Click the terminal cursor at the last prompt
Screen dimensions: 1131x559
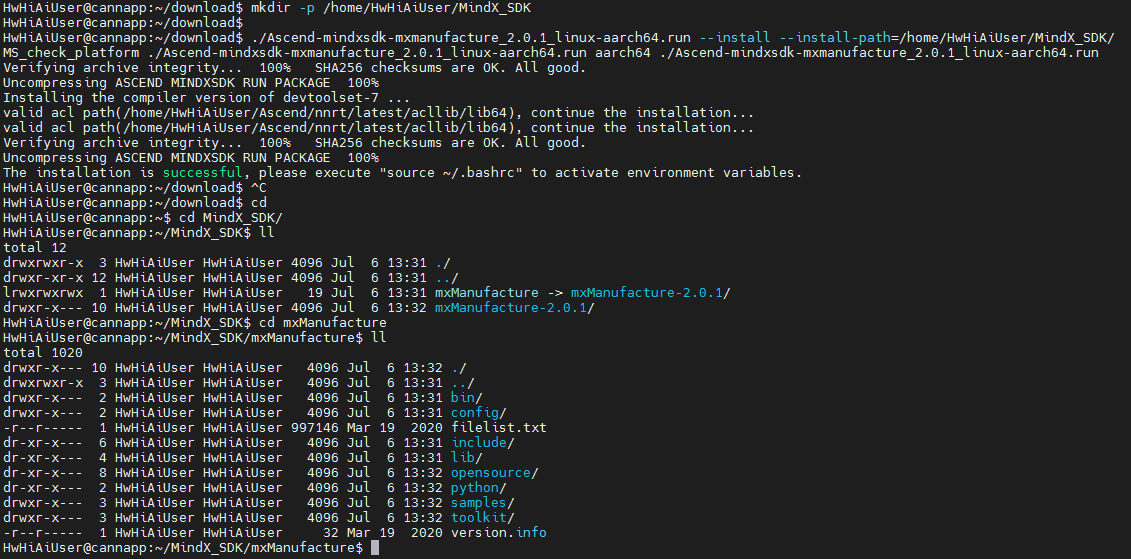point(375,548)
